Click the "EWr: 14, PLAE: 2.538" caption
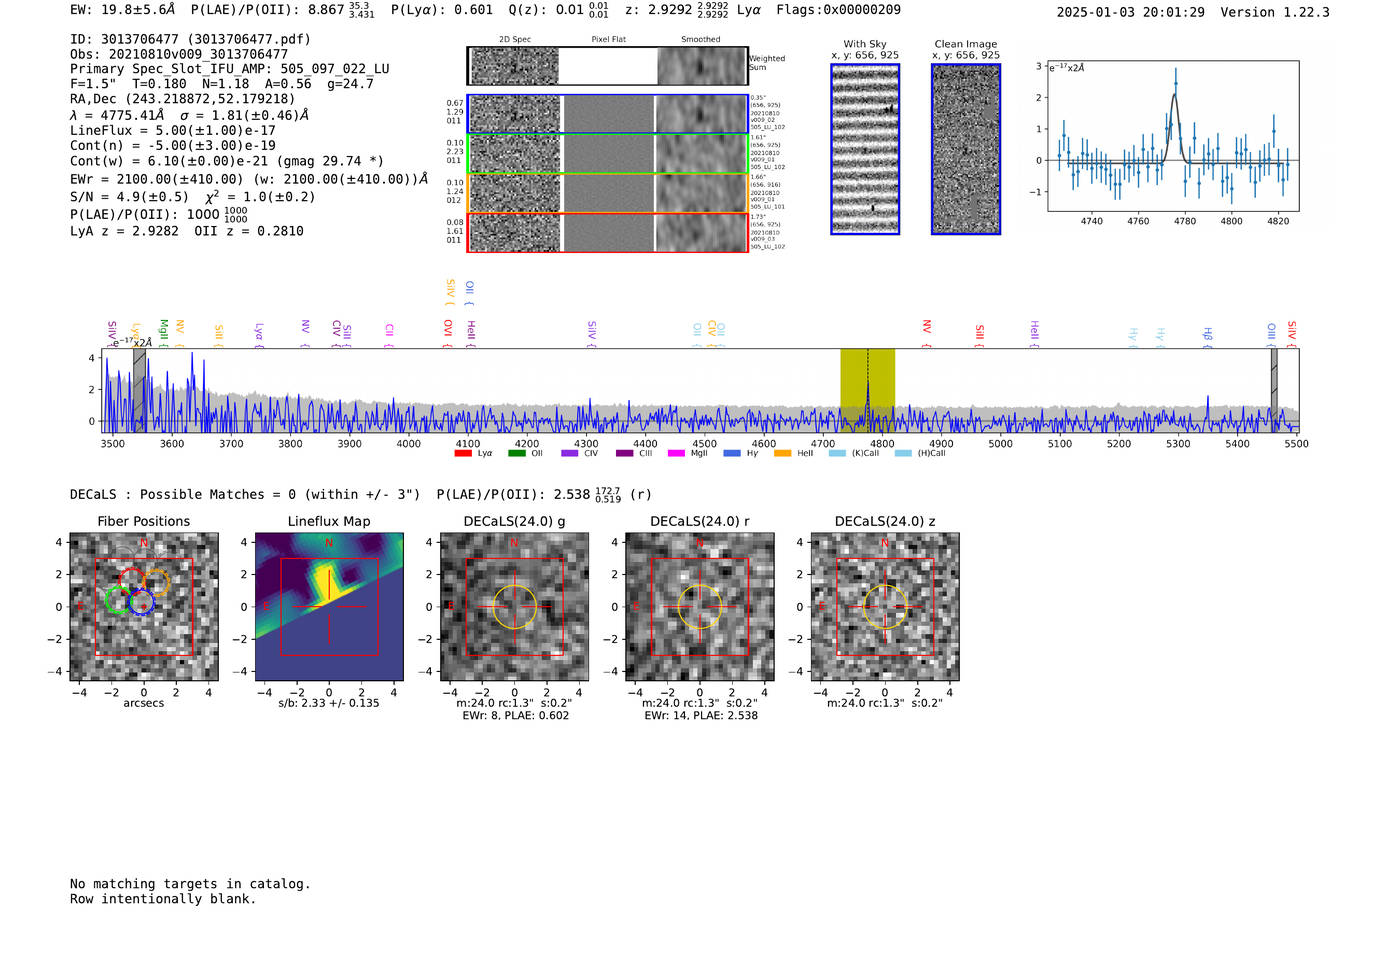Image resolution: width=1400 pixels, height=953 pixels. click(701, 716)
